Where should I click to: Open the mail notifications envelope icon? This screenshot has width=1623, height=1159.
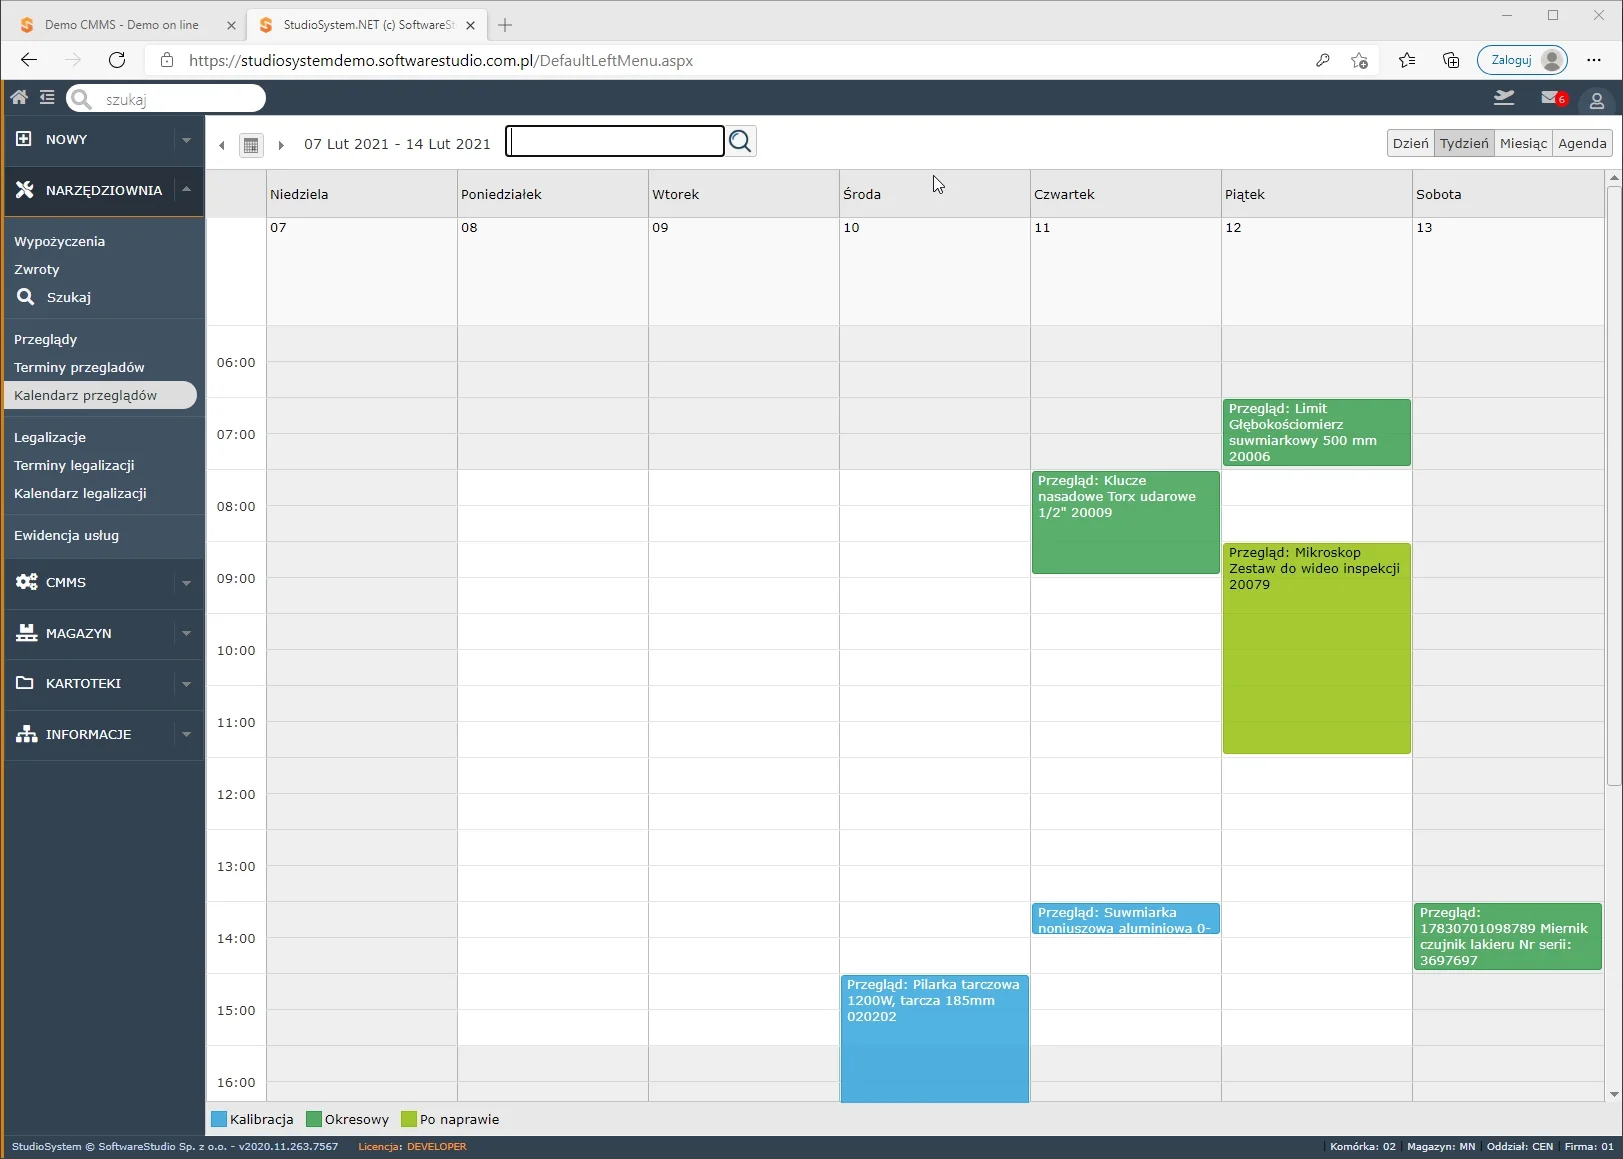1550,98
